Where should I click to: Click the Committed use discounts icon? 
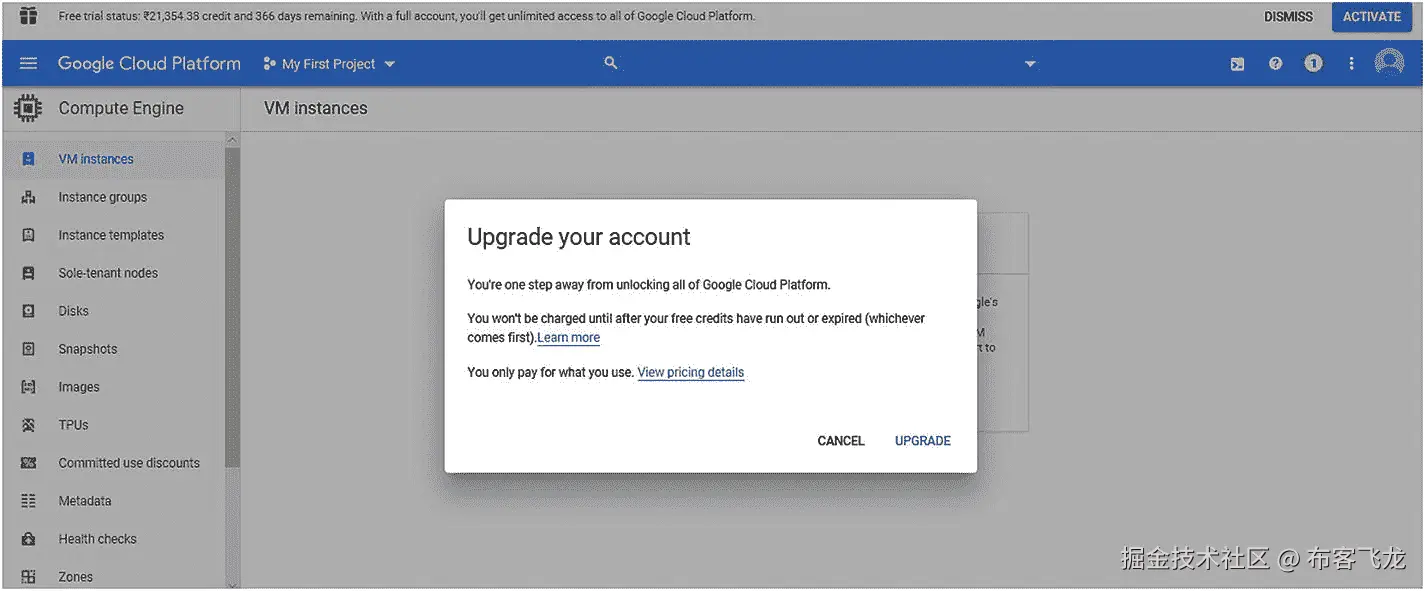coord(28,463)
